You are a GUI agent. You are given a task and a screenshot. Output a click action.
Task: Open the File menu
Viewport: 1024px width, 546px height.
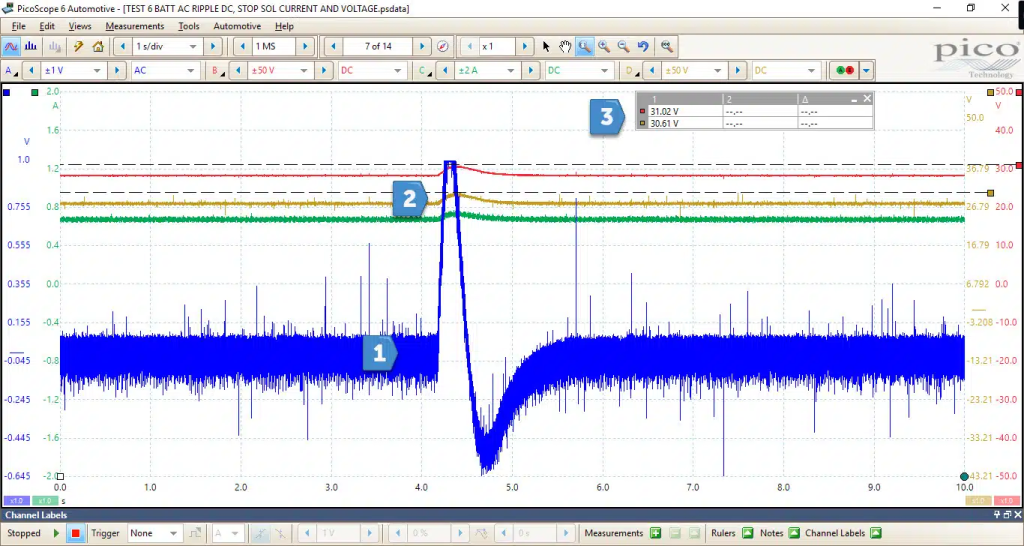[x=18, y=26]
